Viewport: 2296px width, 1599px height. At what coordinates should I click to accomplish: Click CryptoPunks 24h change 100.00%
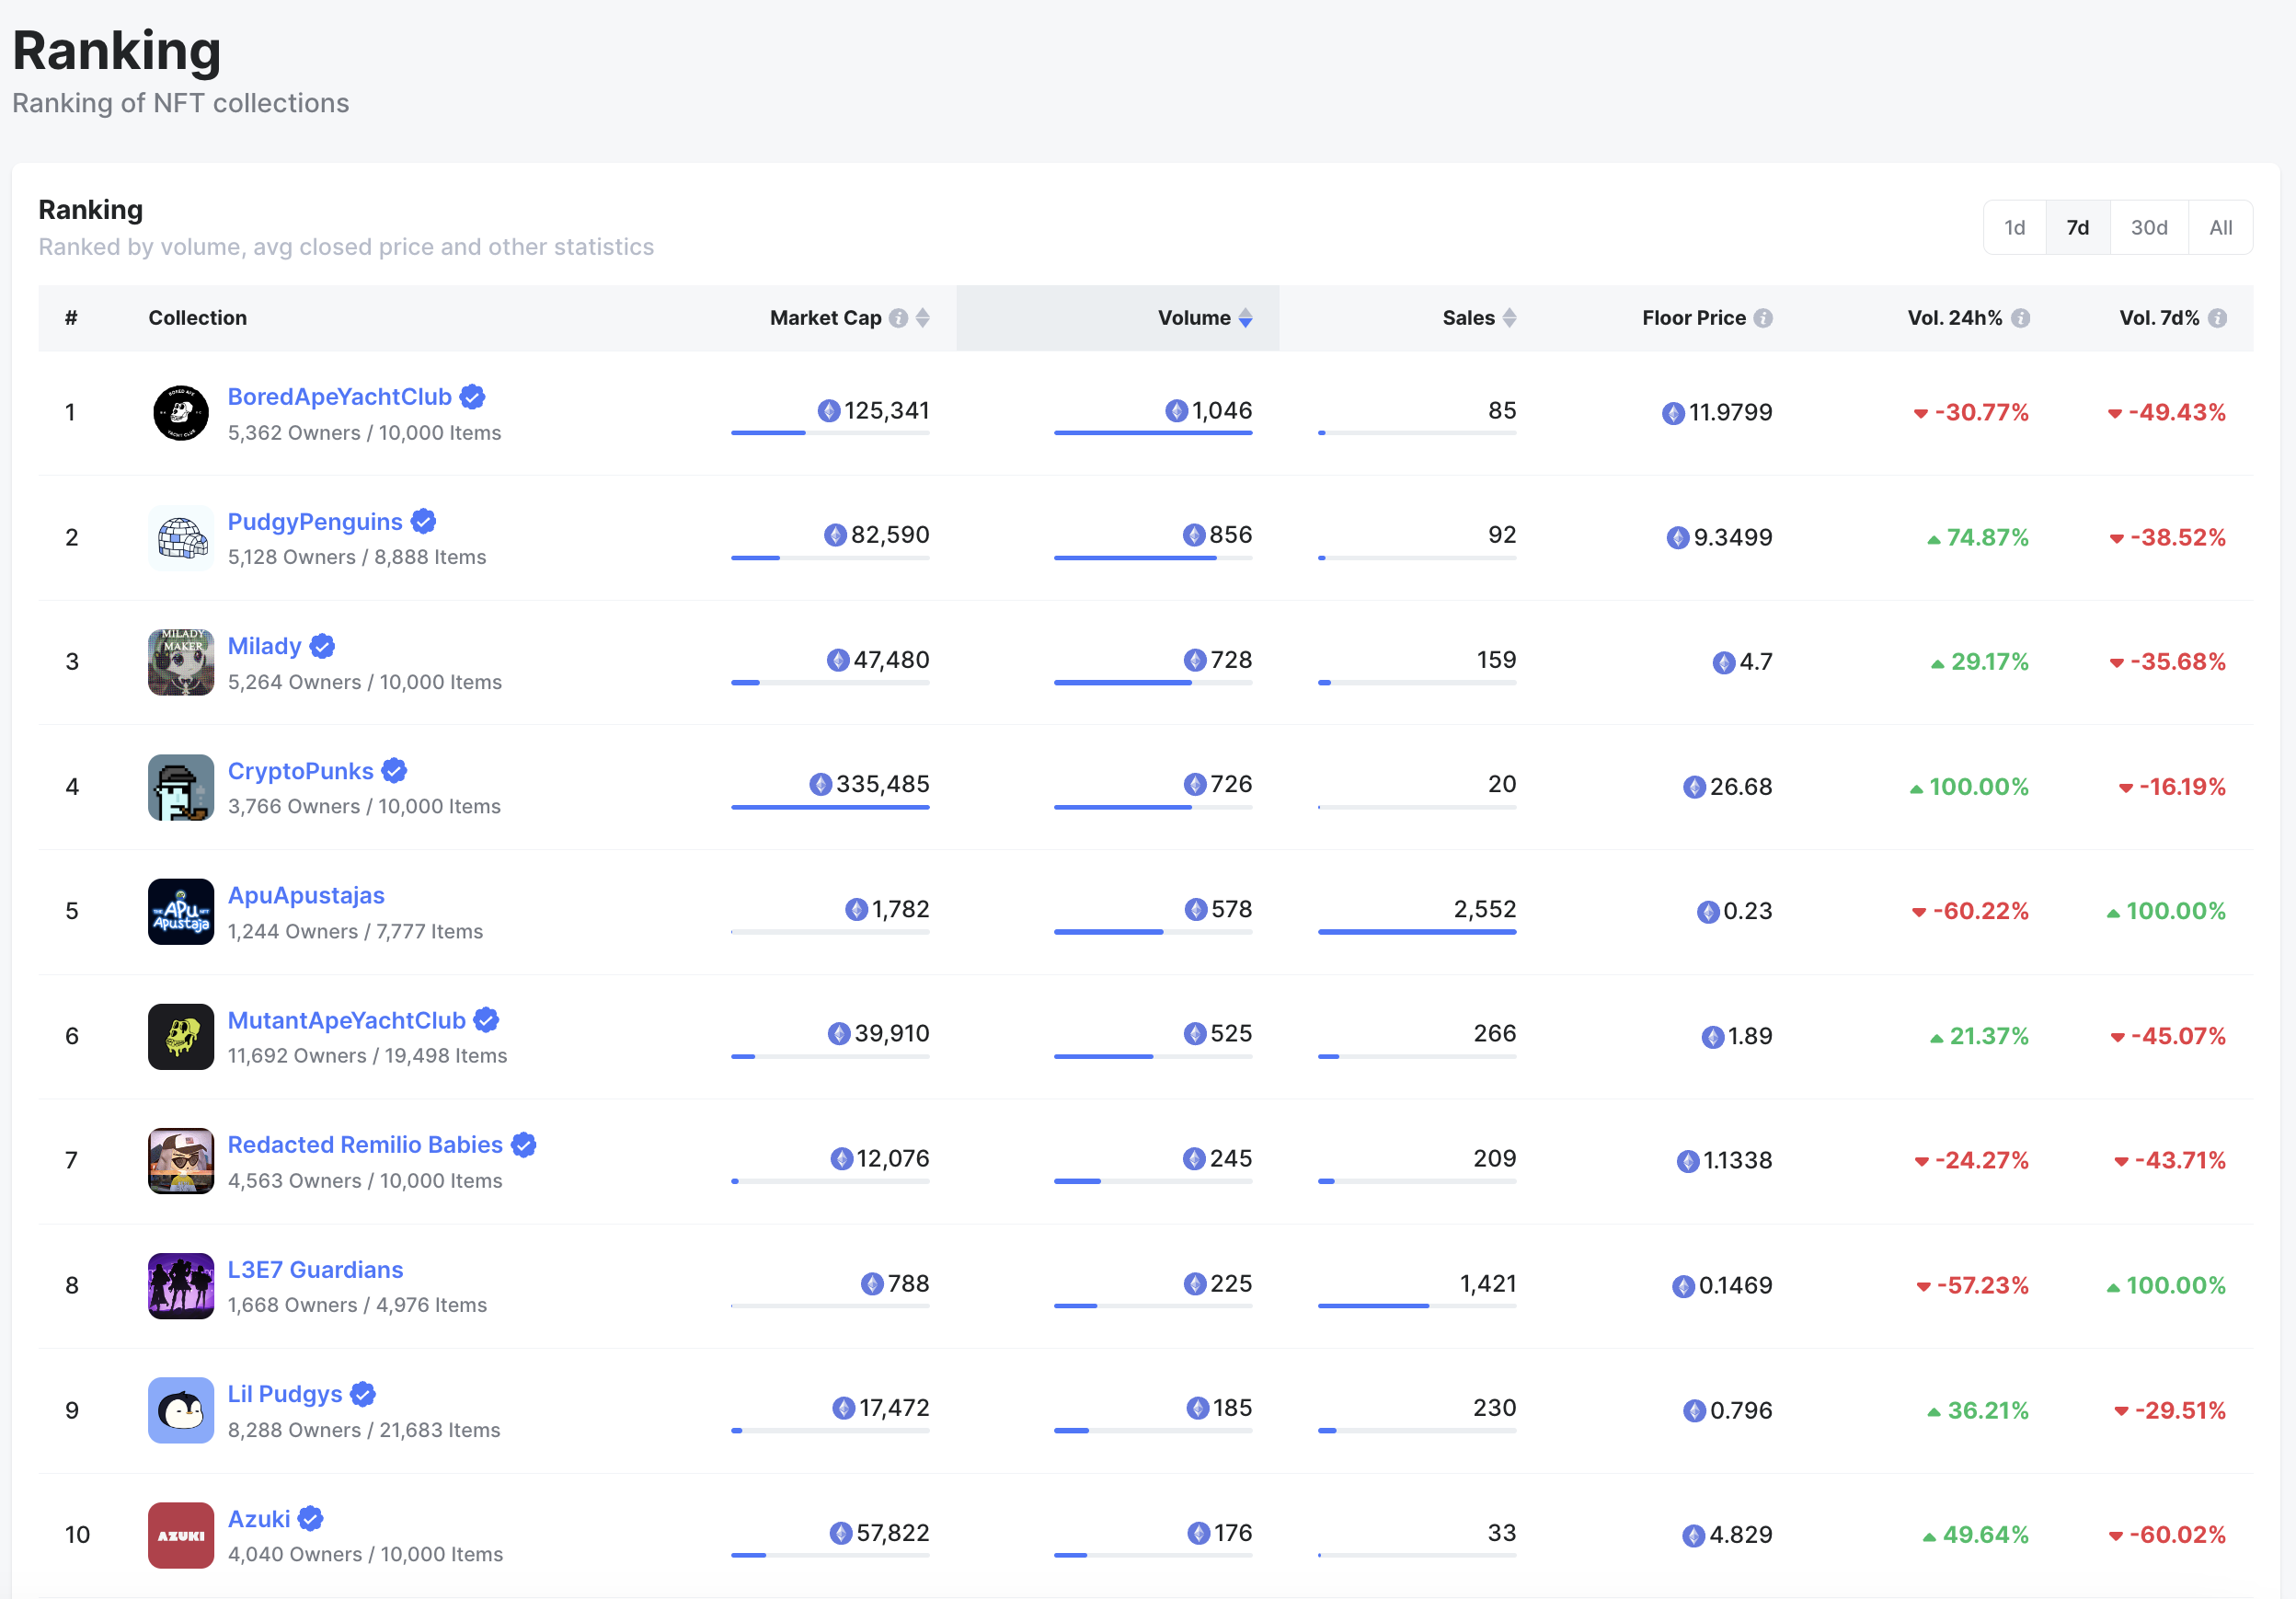point(1978,787)
